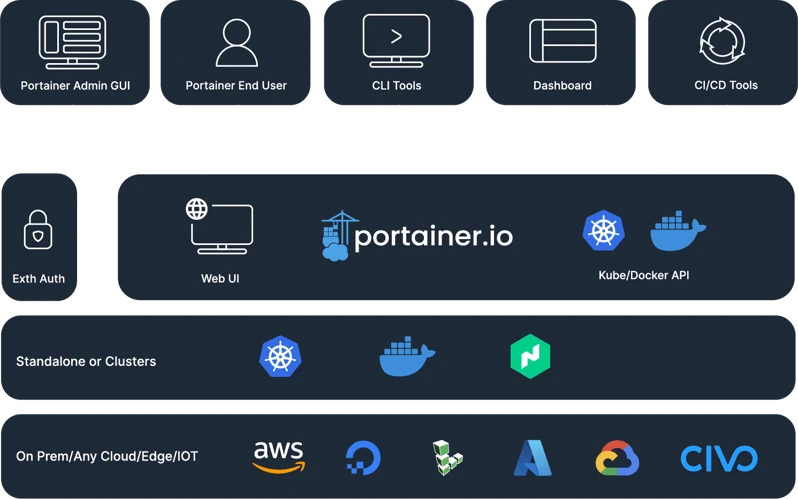Click Docker whale icon above Kube/Docker API
The width and height of the screenshot is (798, 499).
click(x=677, y=232)
